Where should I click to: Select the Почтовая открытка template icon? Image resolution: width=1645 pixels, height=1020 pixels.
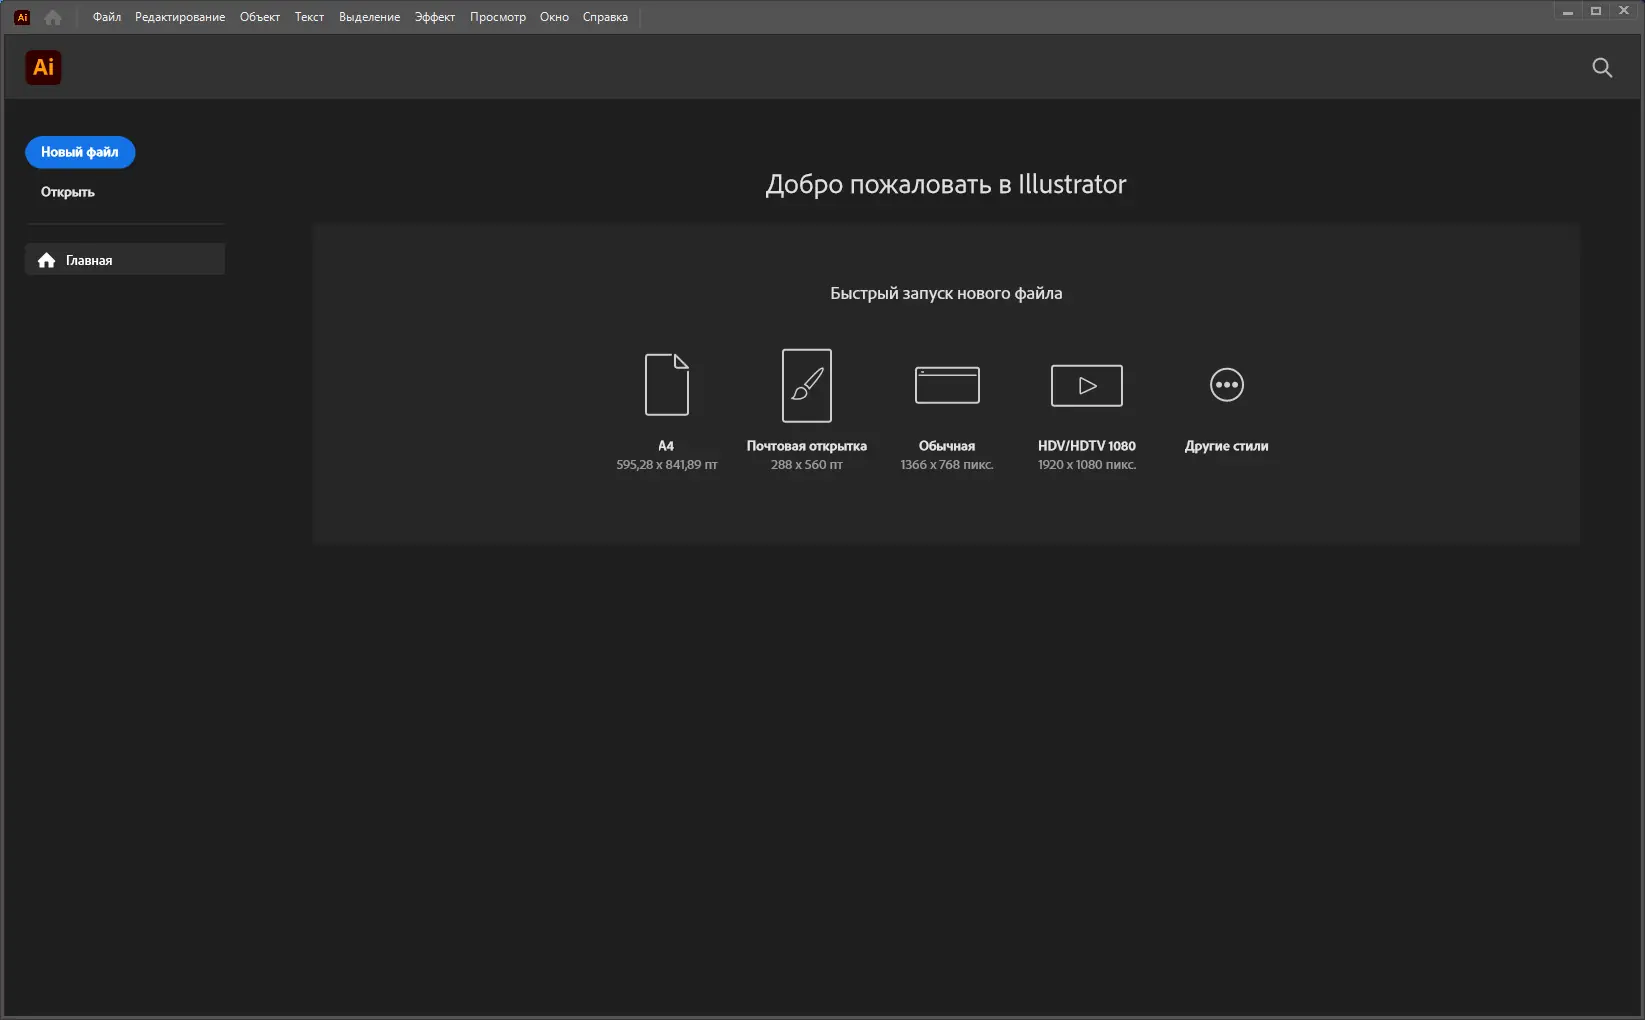tap(806, 385)
